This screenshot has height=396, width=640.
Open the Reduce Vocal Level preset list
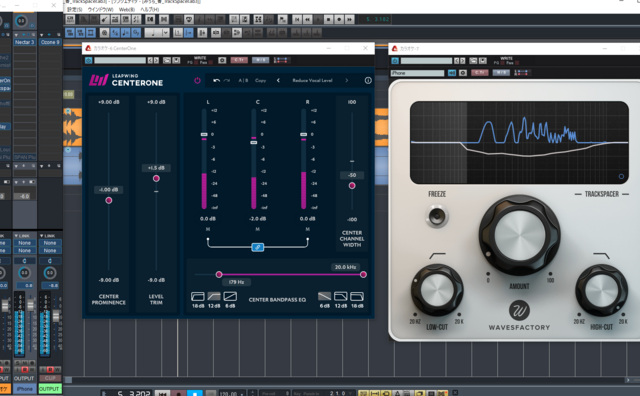click(312, 80)
